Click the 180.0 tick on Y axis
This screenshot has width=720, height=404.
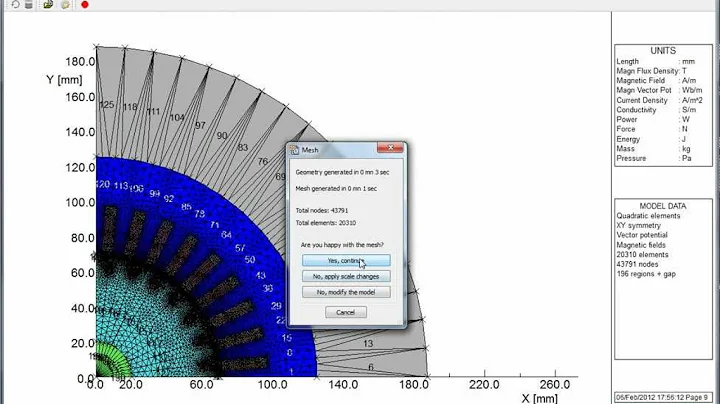click(x=80, y=62)
